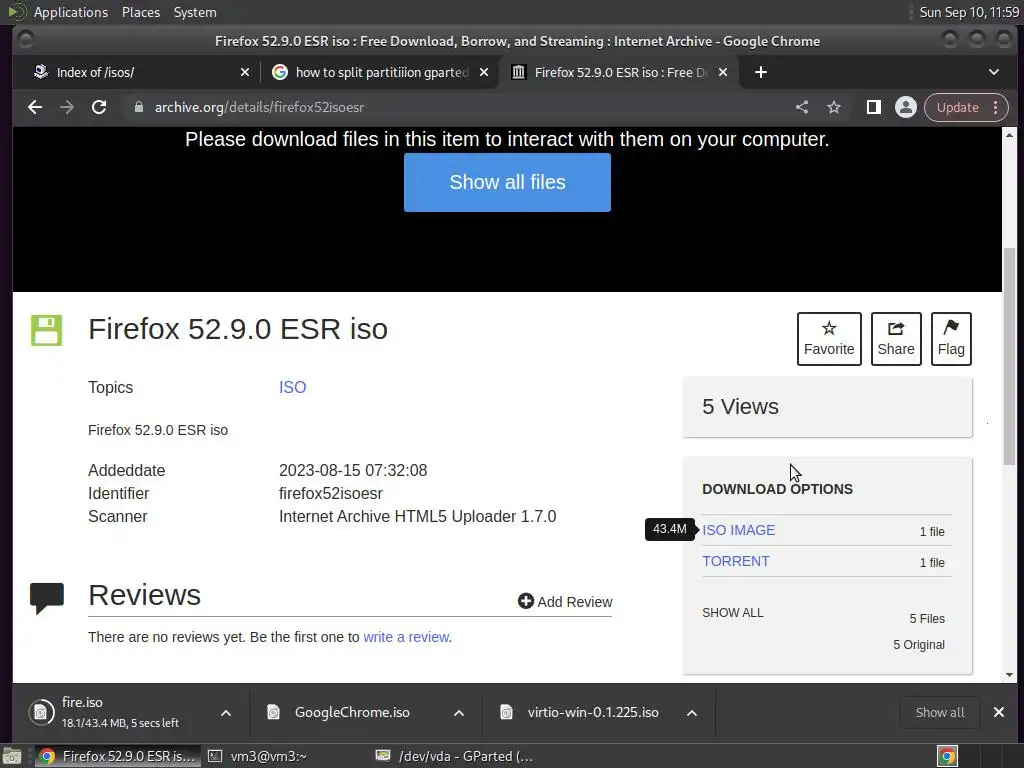
Task: Open a new tab with the plus icon
Action: tap(761, 72)
